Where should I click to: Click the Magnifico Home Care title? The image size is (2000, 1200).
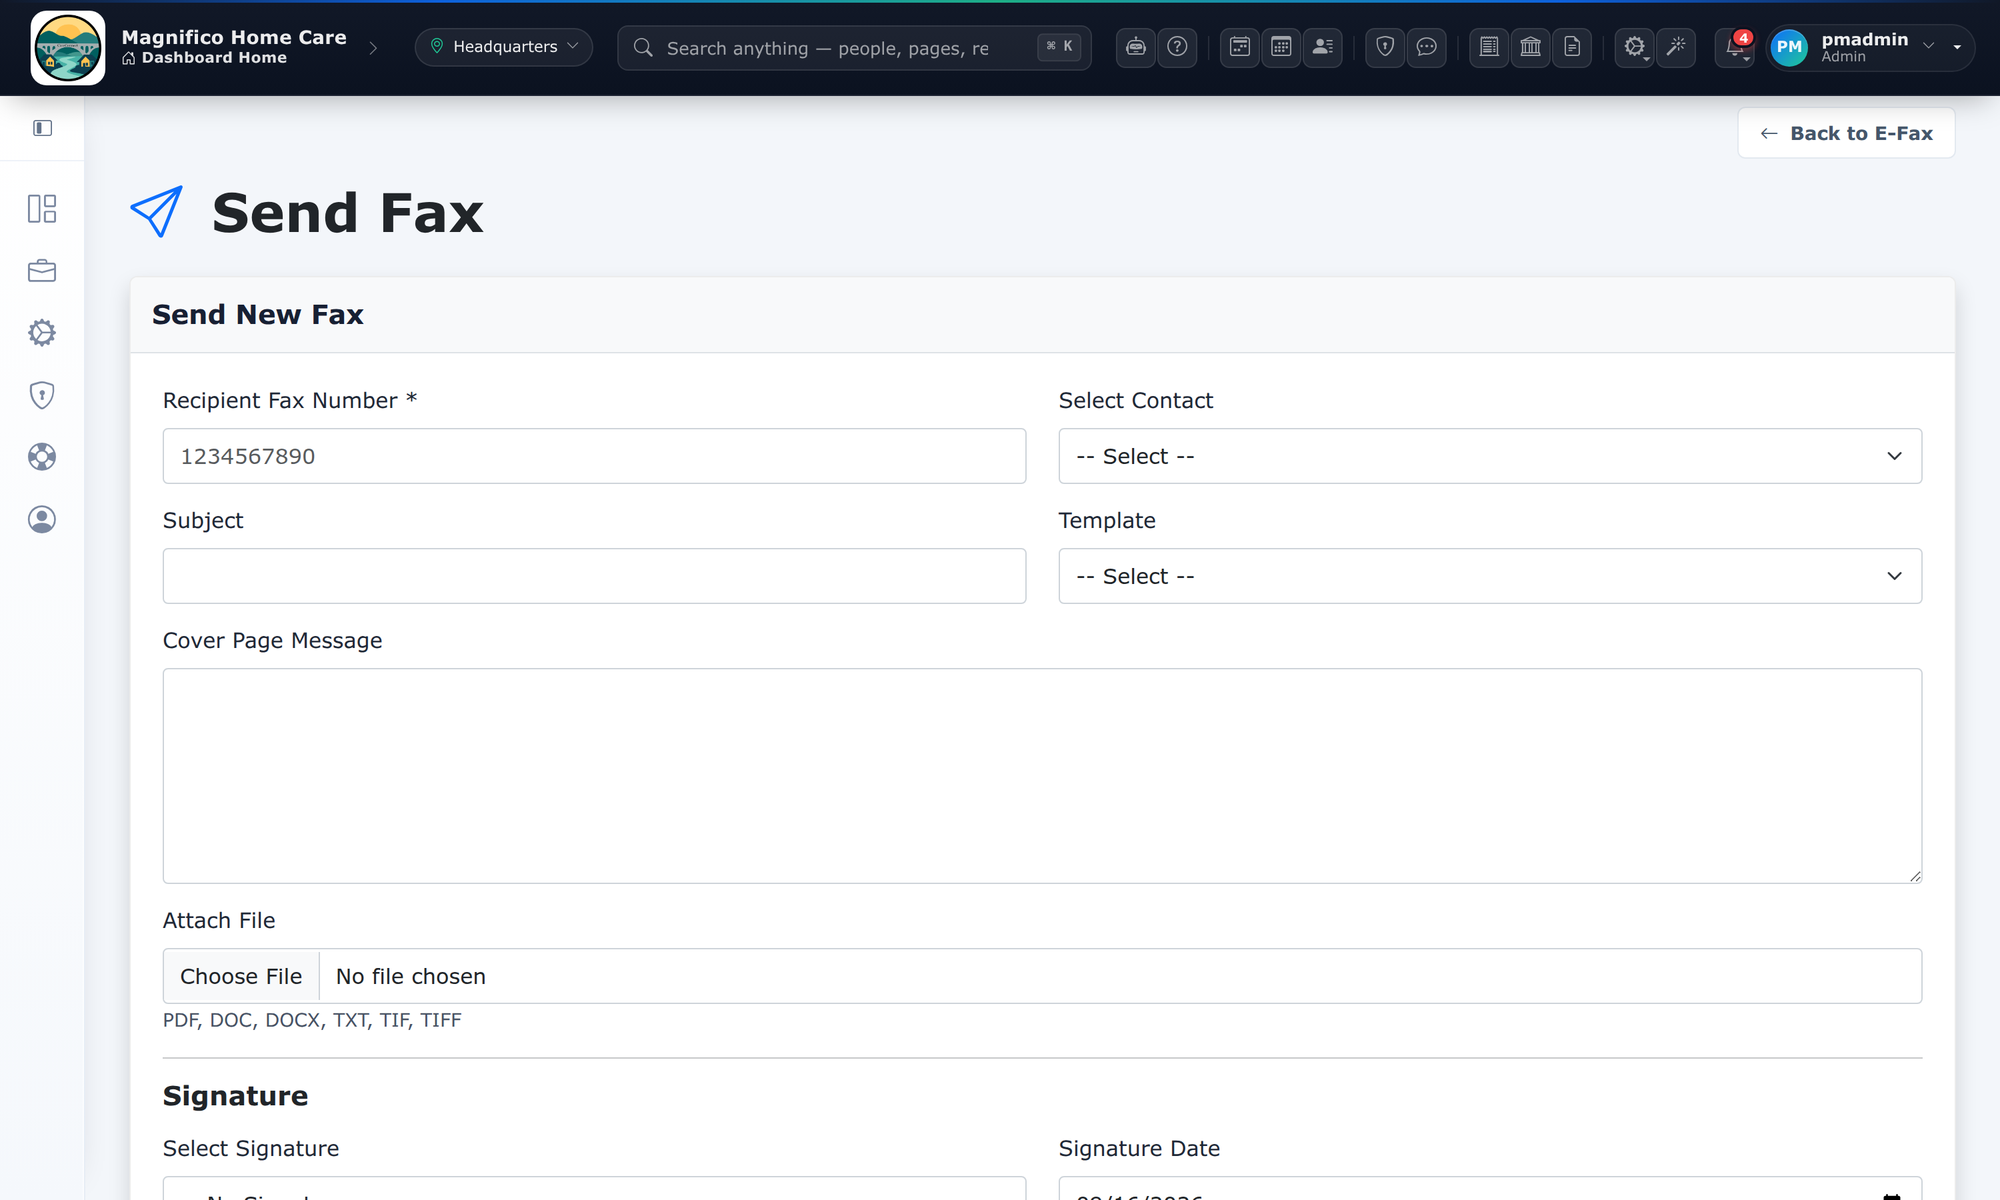pos(234,37)
